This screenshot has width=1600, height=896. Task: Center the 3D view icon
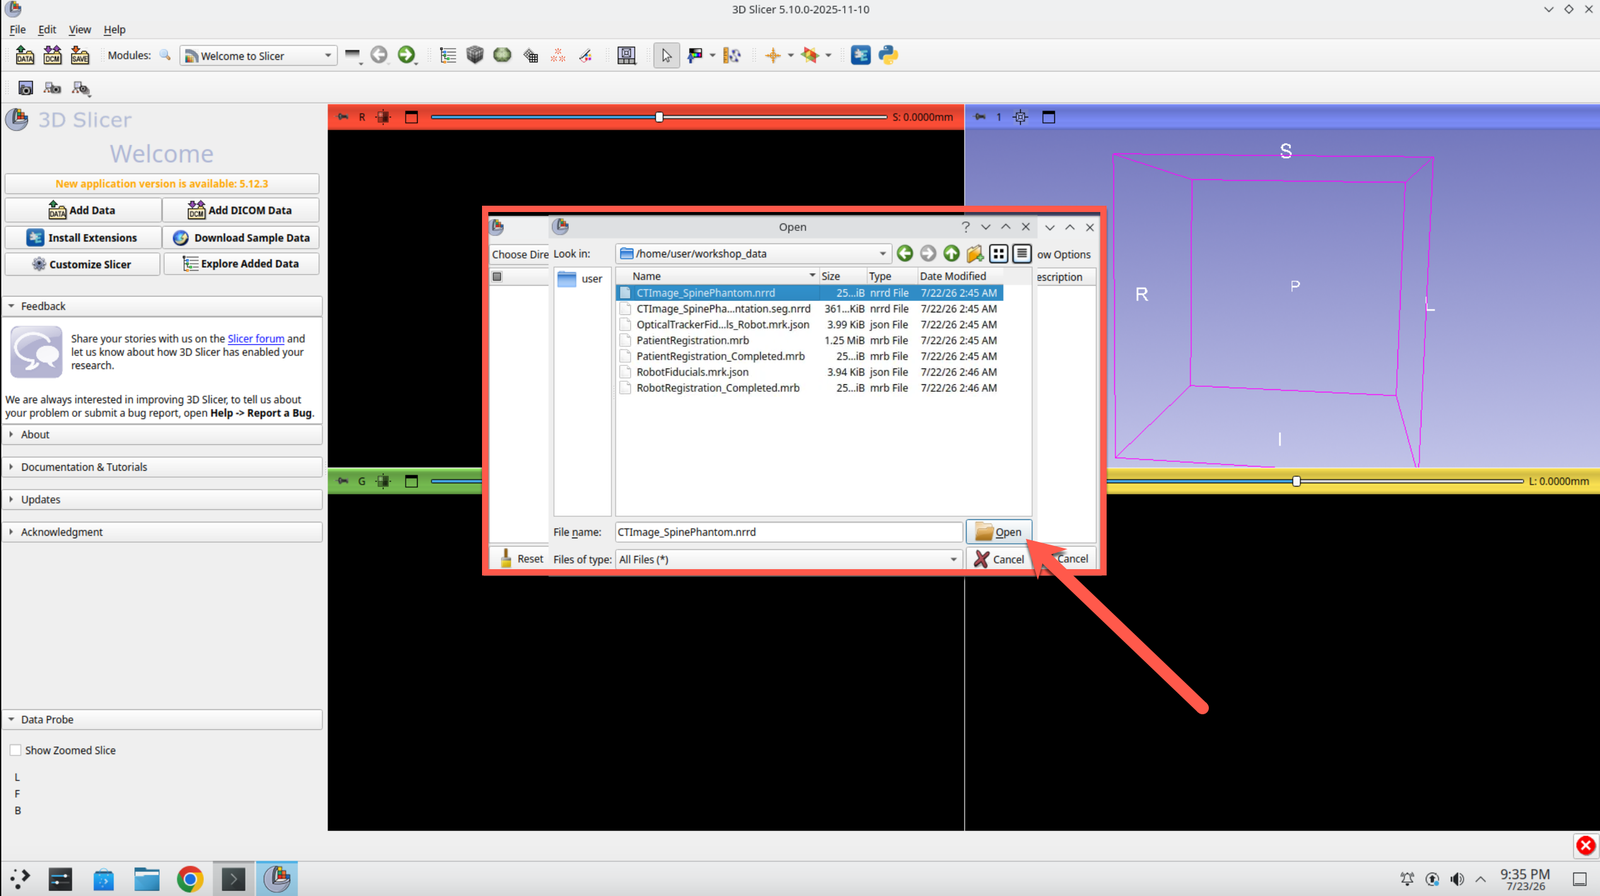point(1020,117)
